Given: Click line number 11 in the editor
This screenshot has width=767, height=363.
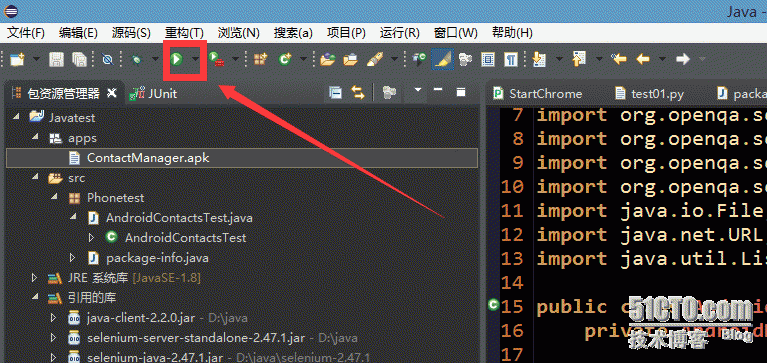Looking at the screenshot, I should [x=512, y=211].
